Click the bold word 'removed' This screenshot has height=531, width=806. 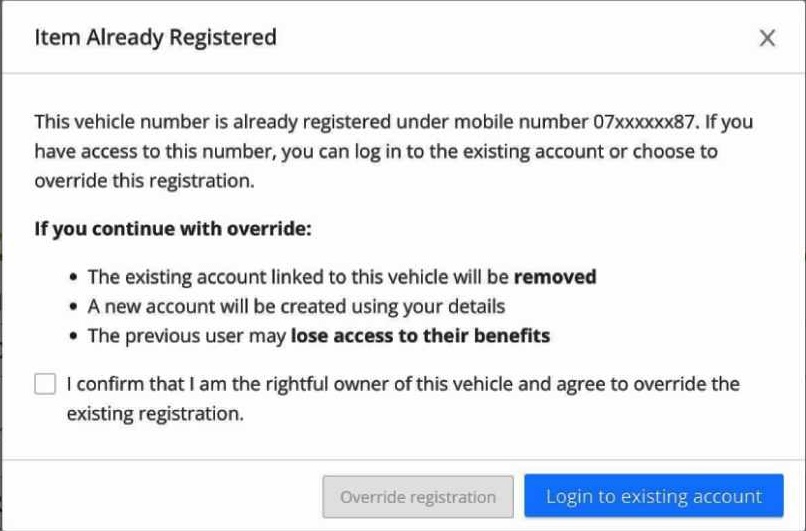[555, 276]
